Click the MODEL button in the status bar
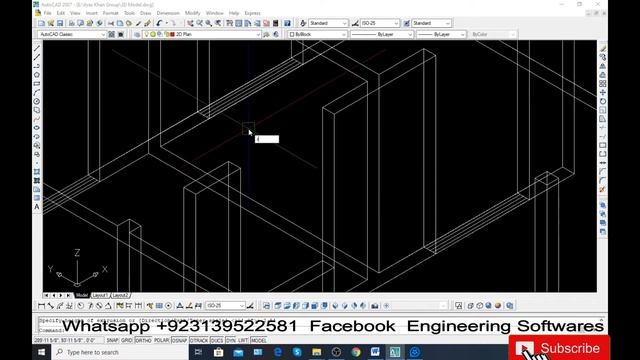 point(258,340)
